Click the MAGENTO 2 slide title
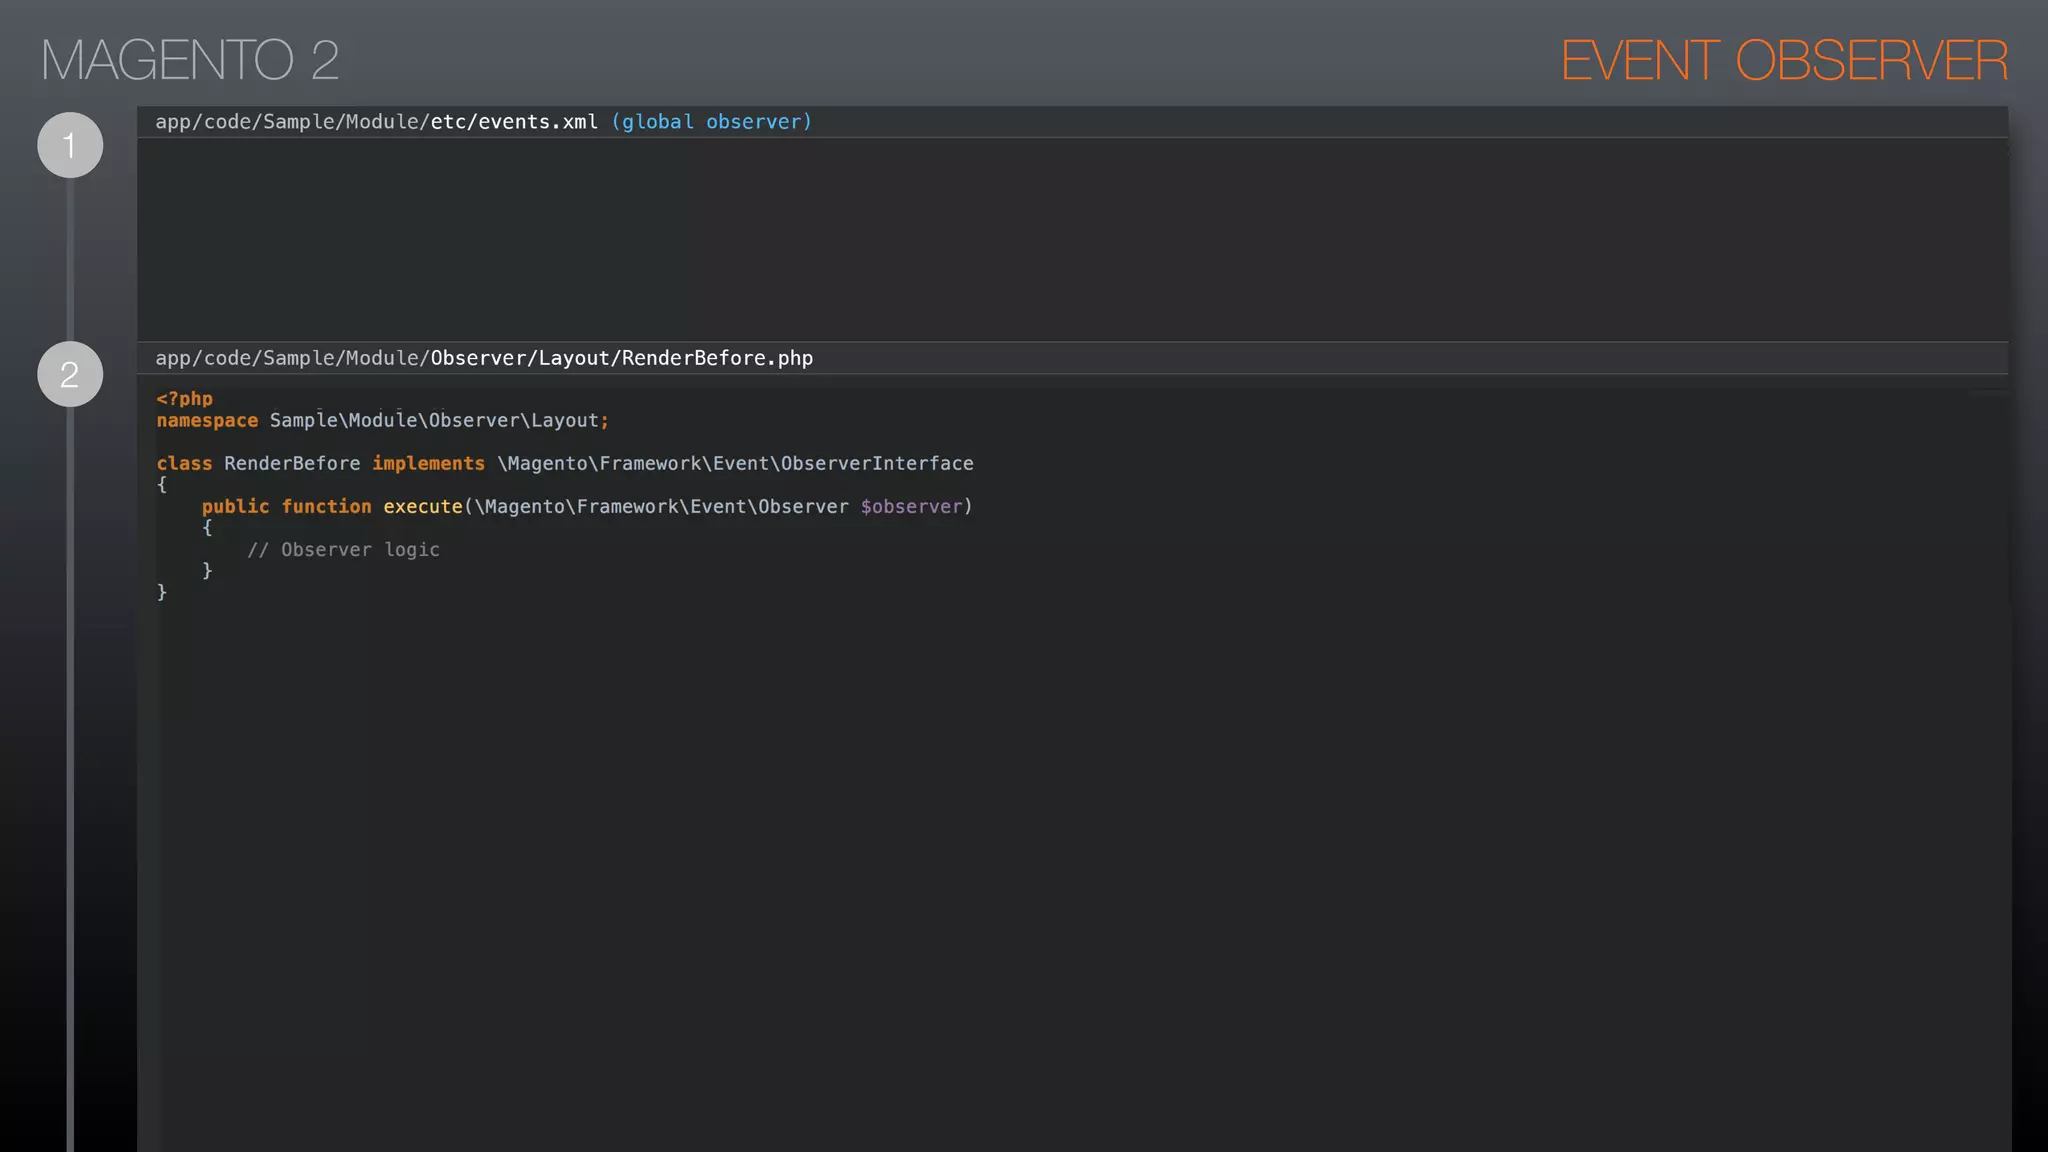This screenshot has width=2048, height=1152. coord(190,60)
